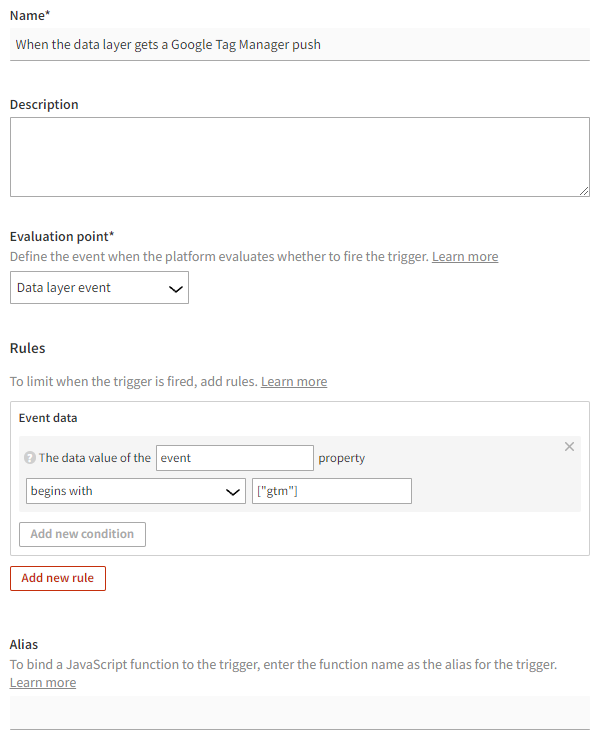Viewport: 600px width, 740px height.
Task: Click the Evaluation point label
Action: (x=62, y=237)
